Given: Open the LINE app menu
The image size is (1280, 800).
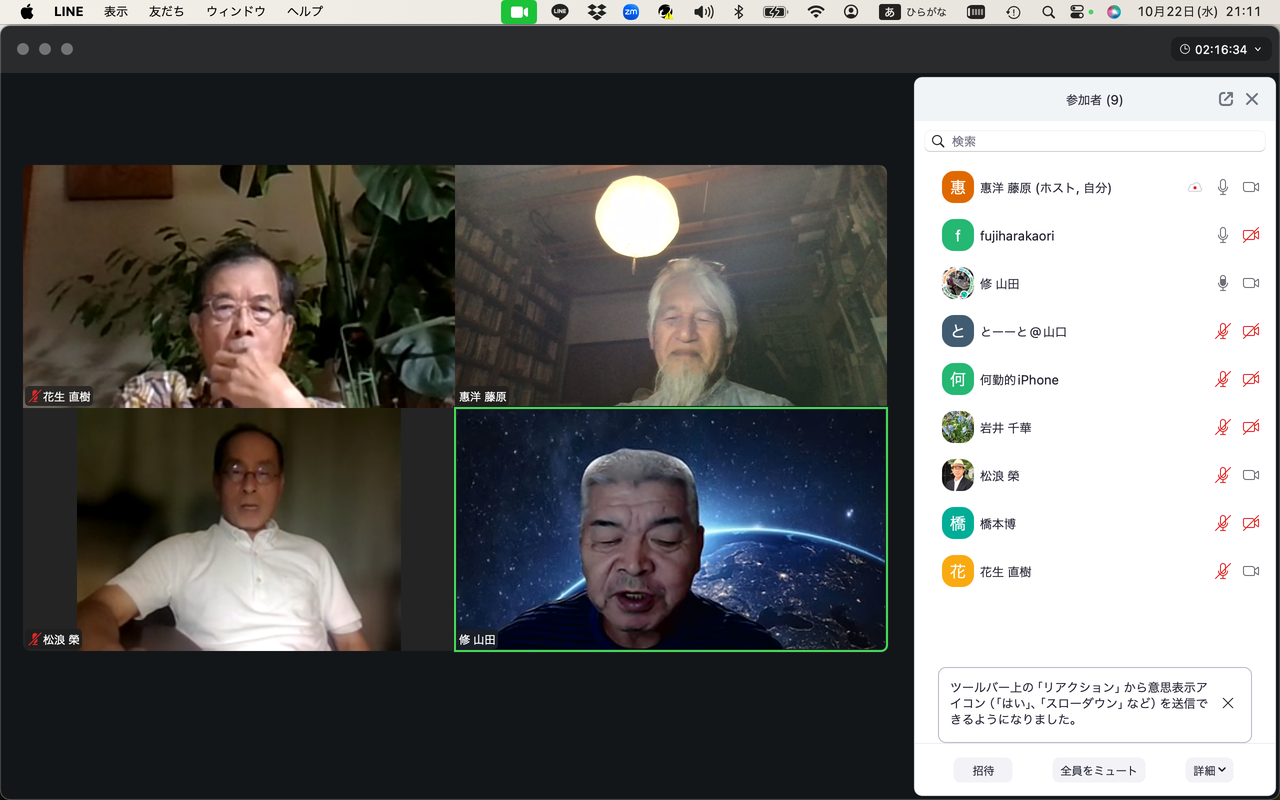Looking at the screenshot, I should pos(68,12).
